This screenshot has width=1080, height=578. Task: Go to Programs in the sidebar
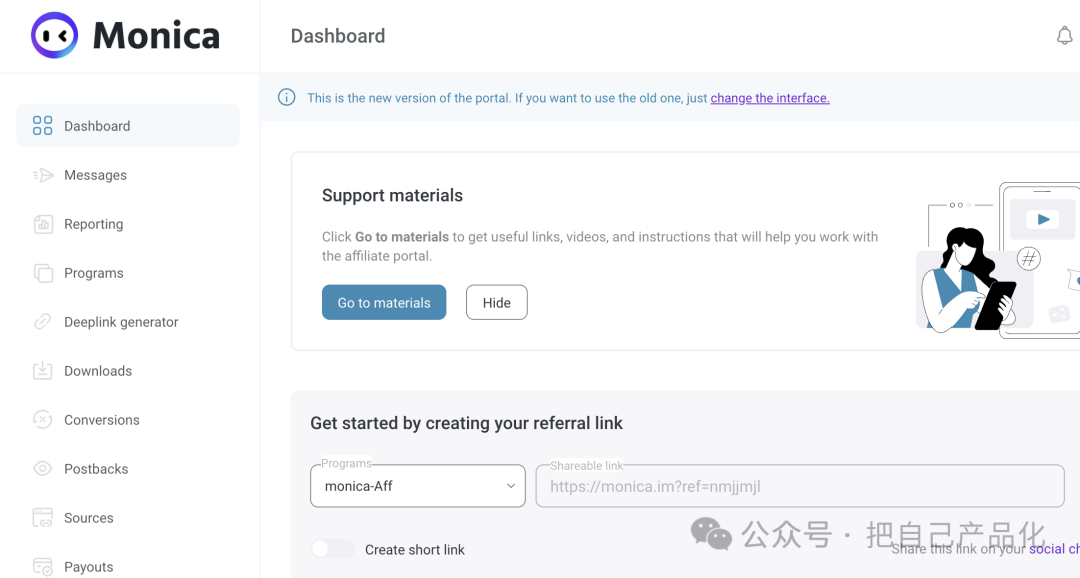click(93, 273)
